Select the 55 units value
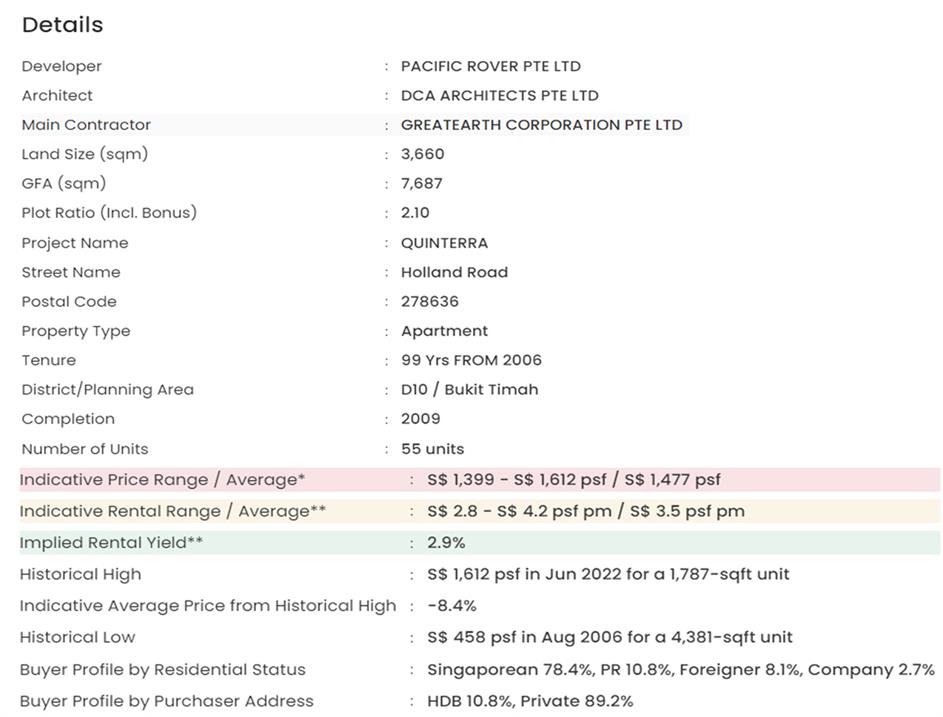943x717 pixels. [x=432, y=449]
